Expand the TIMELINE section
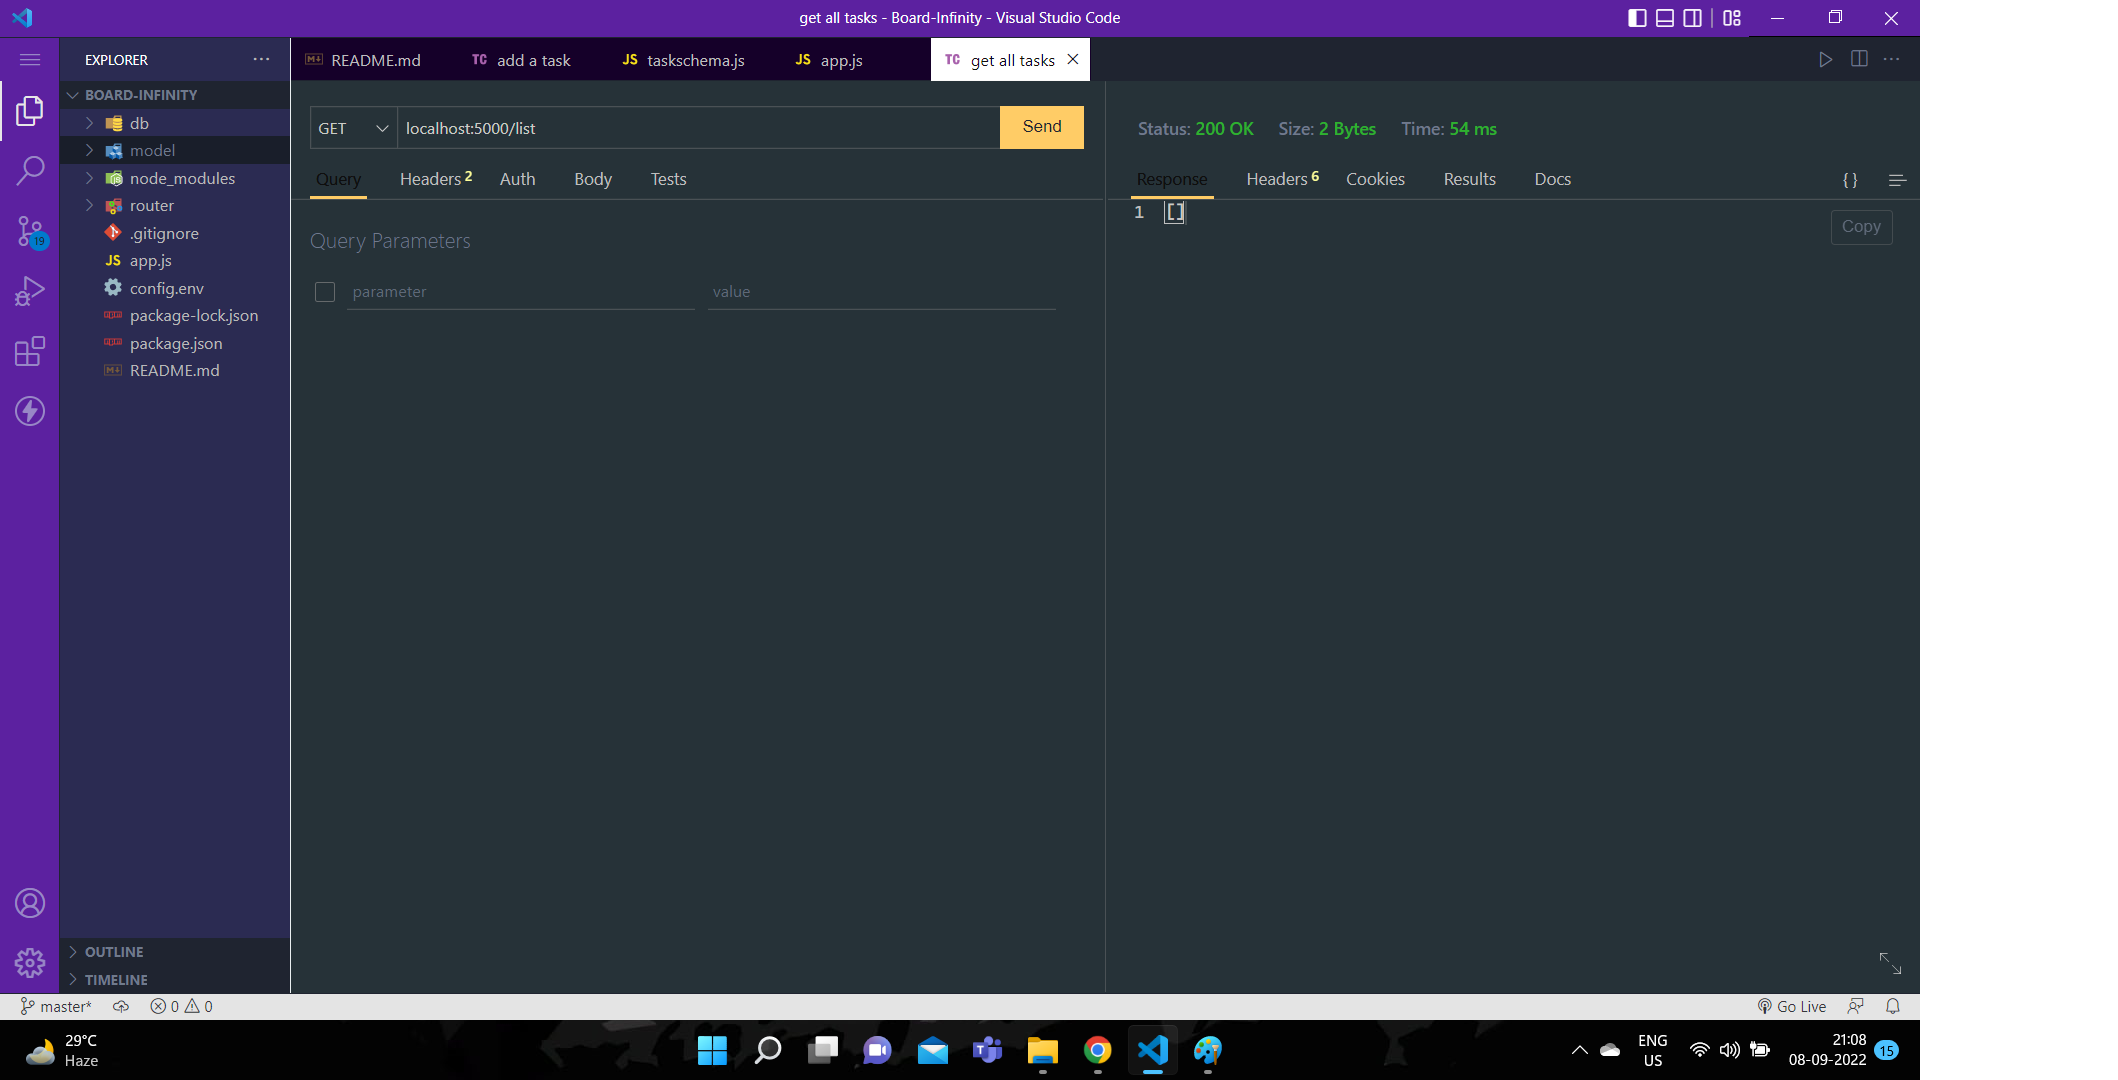2118x1080 pixels. coord(175,980)
